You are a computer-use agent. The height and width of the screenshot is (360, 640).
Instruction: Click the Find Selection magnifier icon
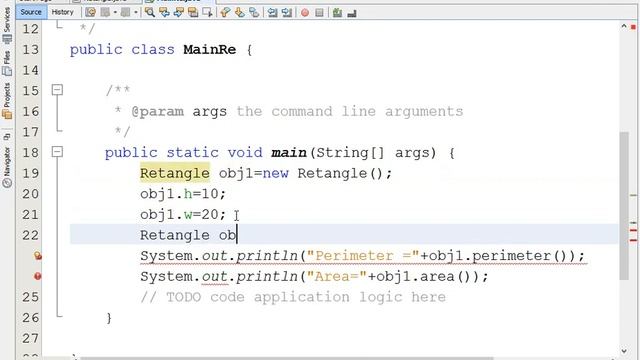coord(150,12)
